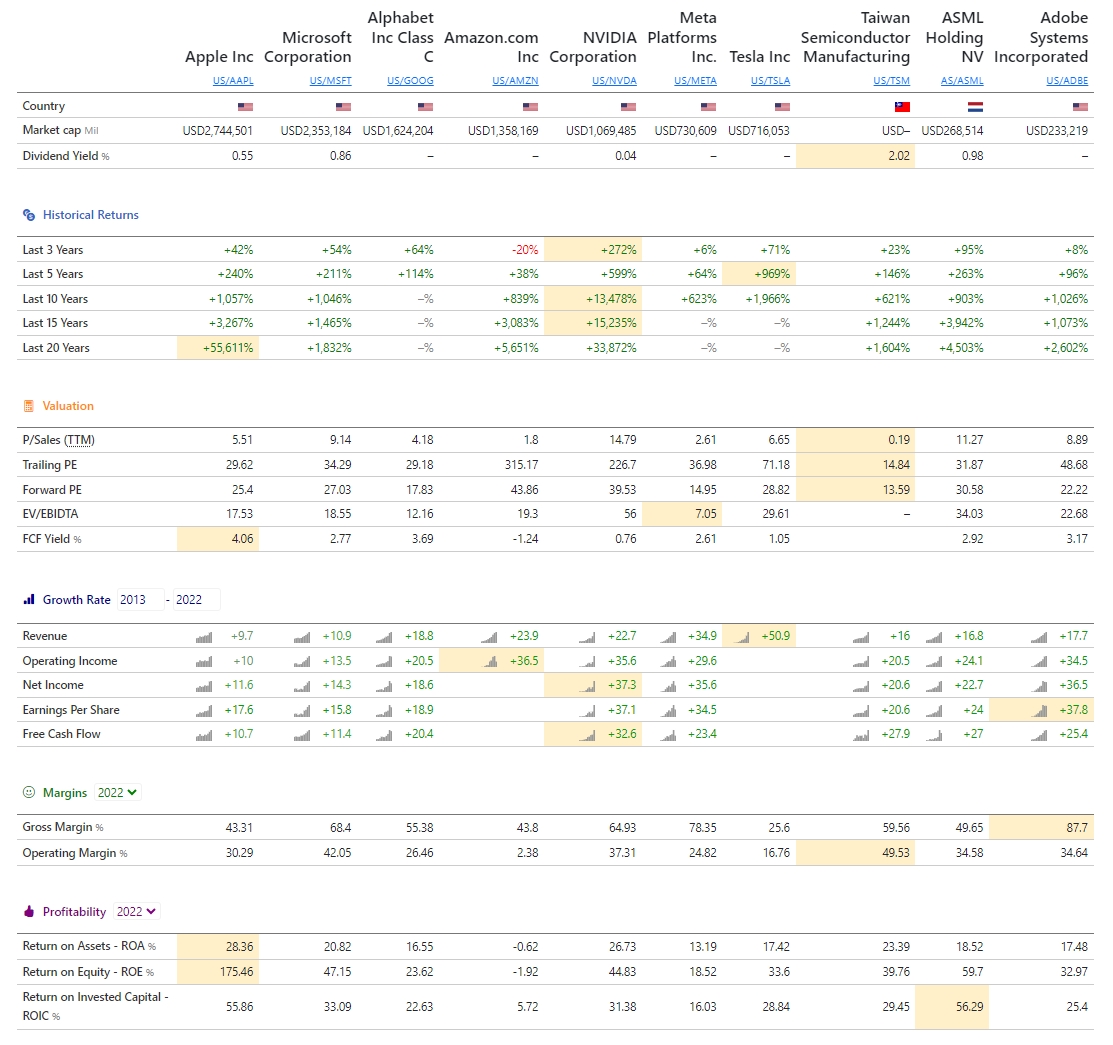Click the Growth Rate end year 2022 field
The image size is (1113, 1045).
point(195,600)
